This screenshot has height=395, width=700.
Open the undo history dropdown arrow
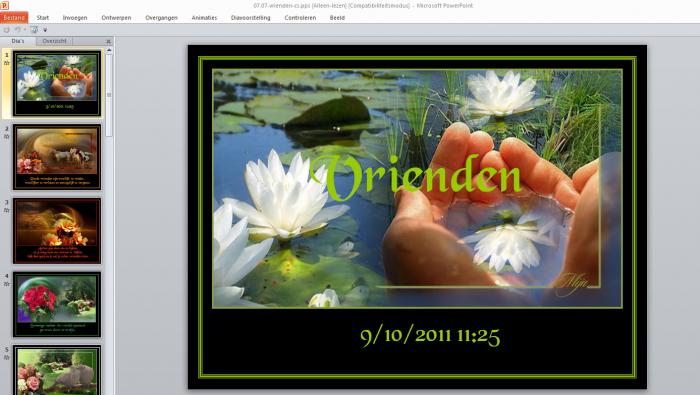pyautogui.click(x=25, y=29)
